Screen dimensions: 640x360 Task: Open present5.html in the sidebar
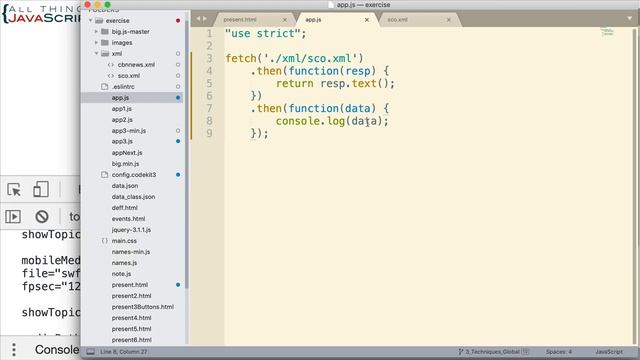pos(131,329)
